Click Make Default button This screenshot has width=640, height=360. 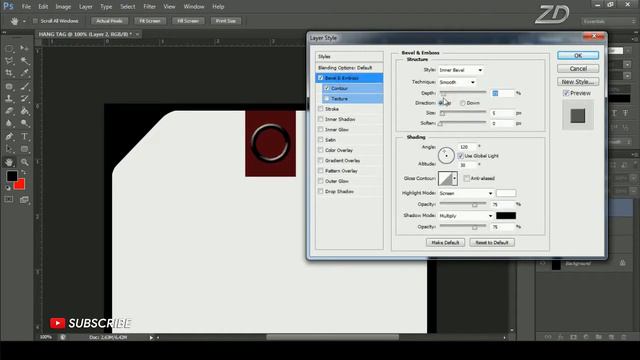tap(445, 242)
